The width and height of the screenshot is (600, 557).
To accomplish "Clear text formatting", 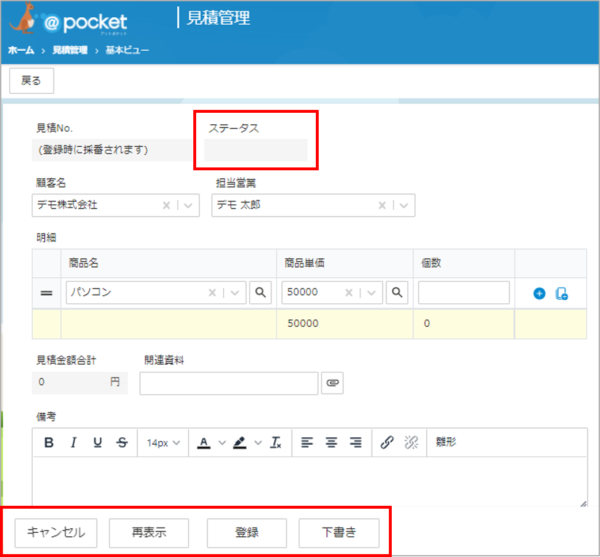I will point(276,443).
